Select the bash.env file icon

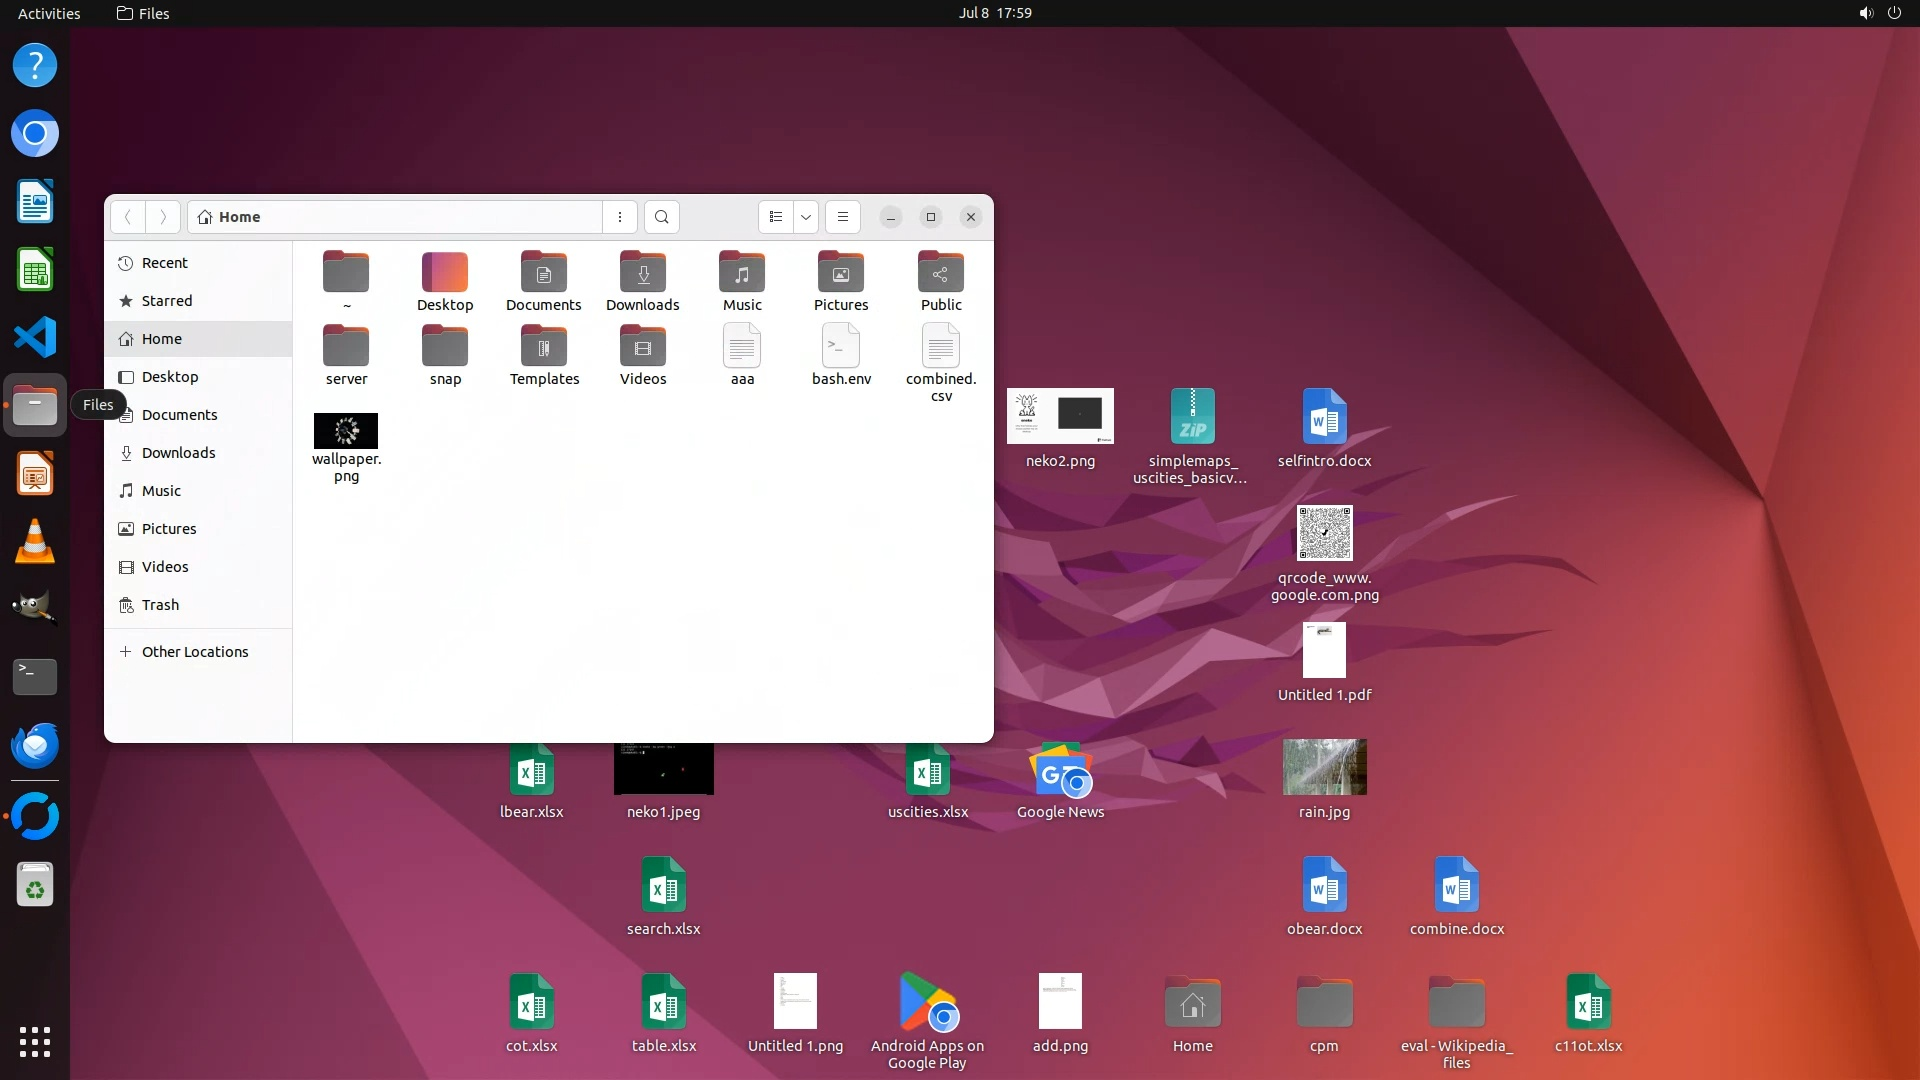tap(841, 347)
